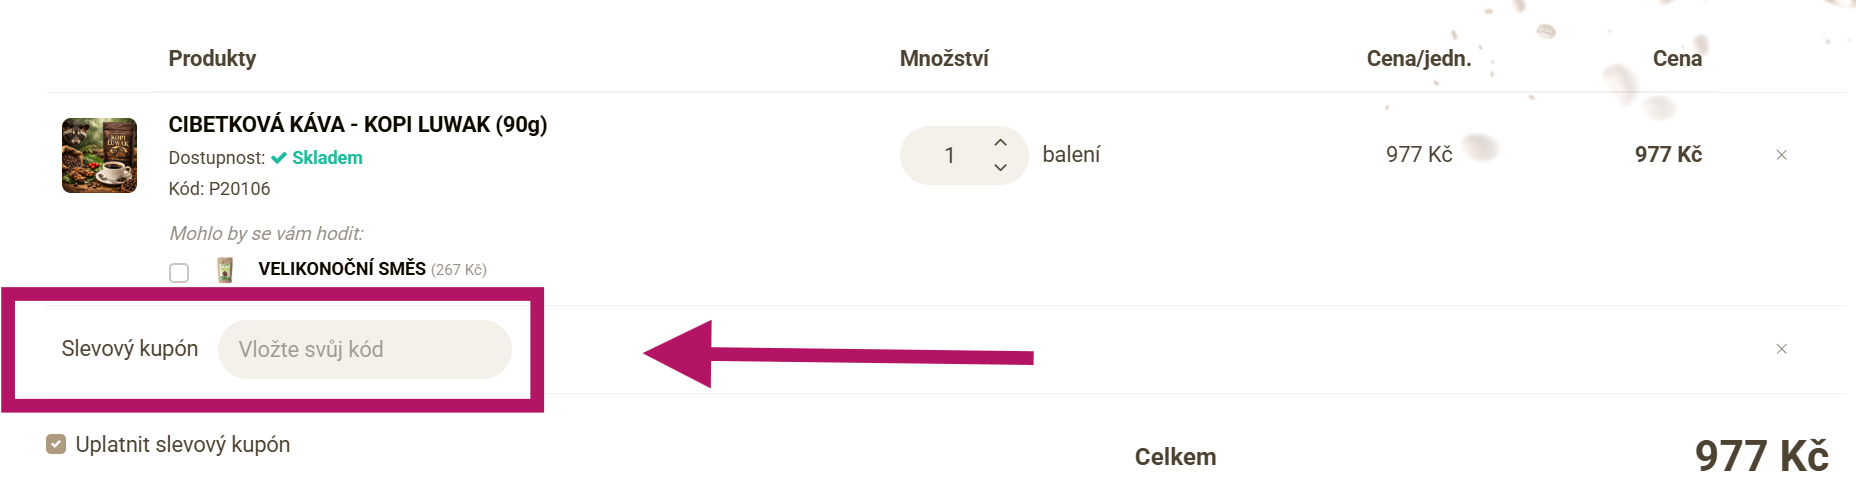1856x500 pixels.
Task: Click the green Skladem checkmark icon
Action: tap(279, 158)
